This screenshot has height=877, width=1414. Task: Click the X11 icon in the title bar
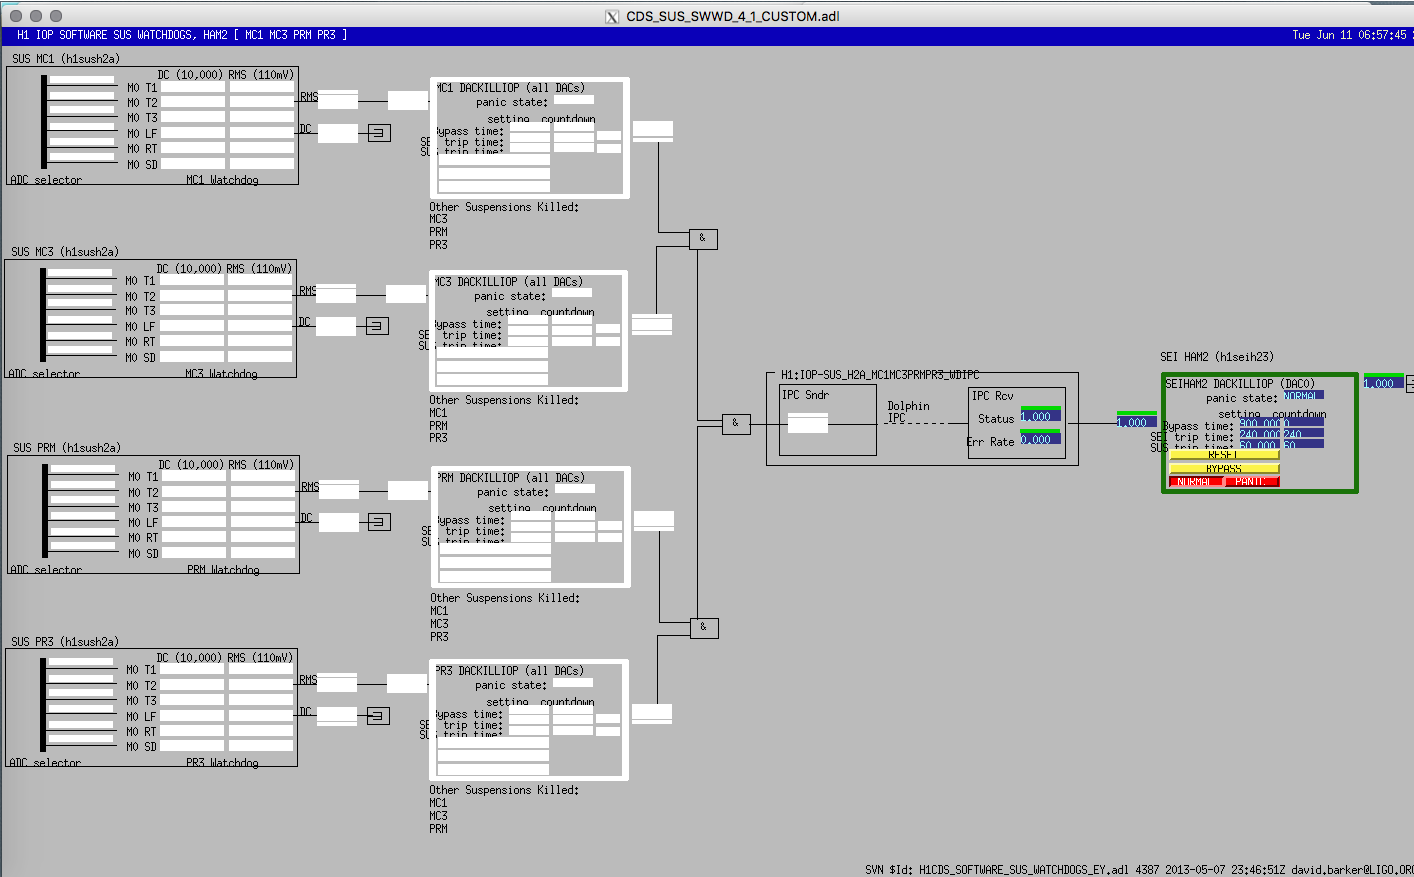[x=612, y=16]
